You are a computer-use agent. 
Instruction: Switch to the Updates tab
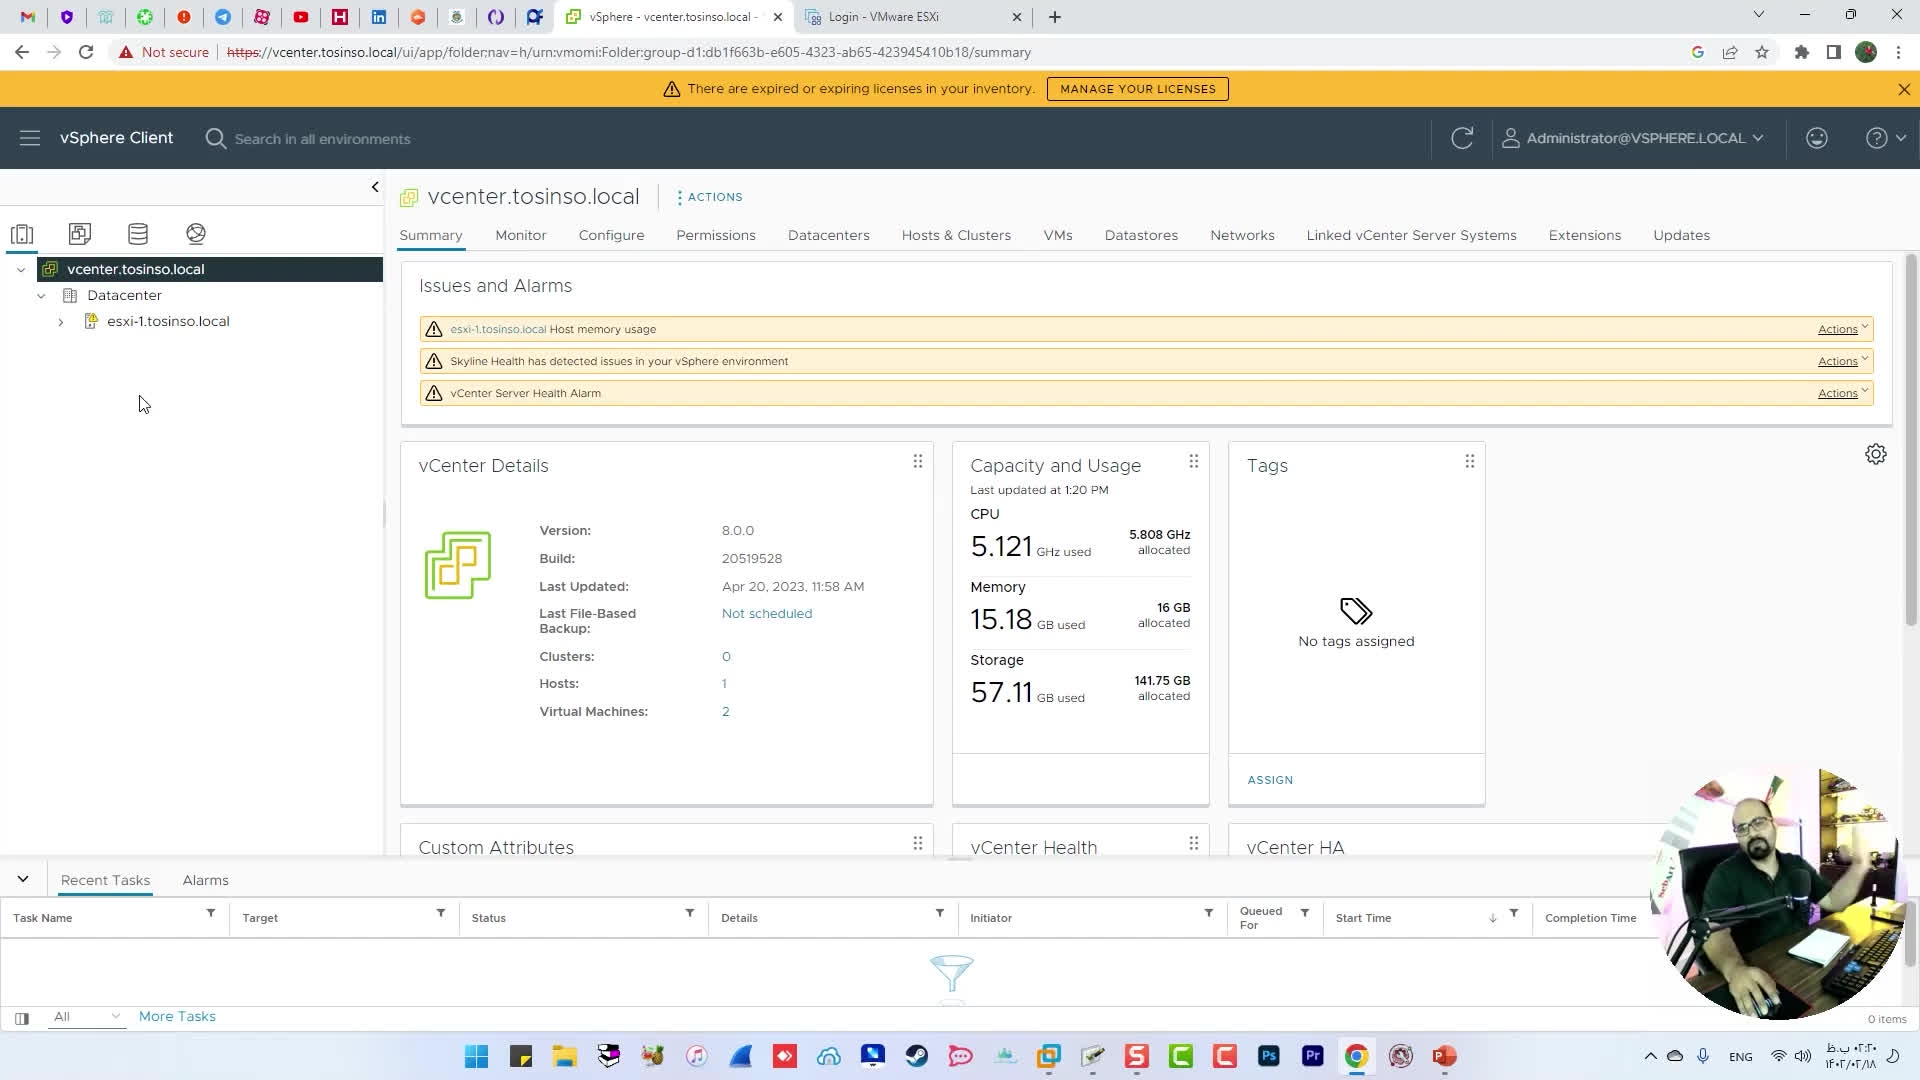1681,235
